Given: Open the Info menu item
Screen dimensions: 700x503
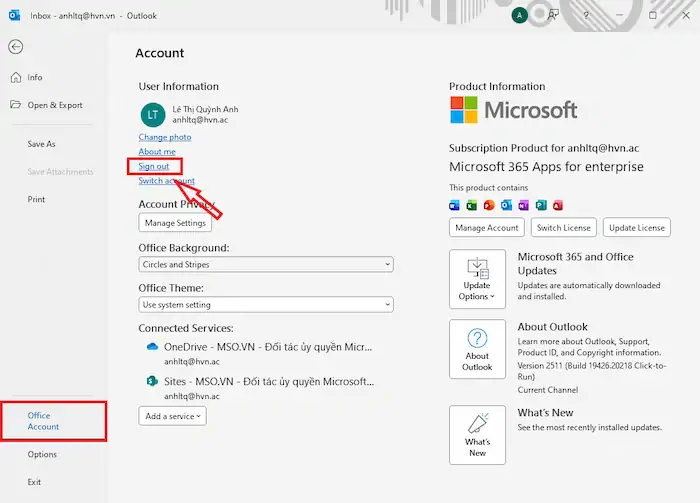Looking at the screenshot, I should (x=35, y=77).
